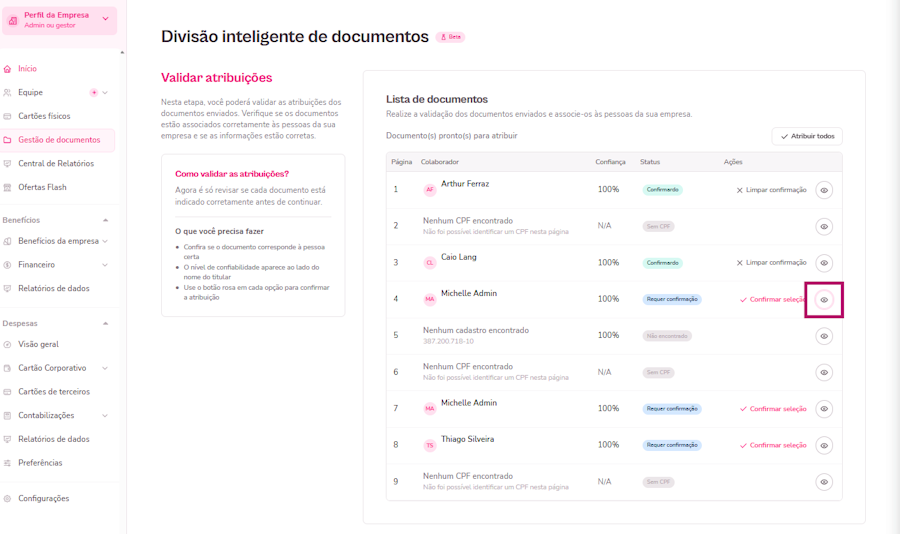Click the icon beside Visão geral
Viewport: 900px width, 534px height.
click(x=7, y=345)
